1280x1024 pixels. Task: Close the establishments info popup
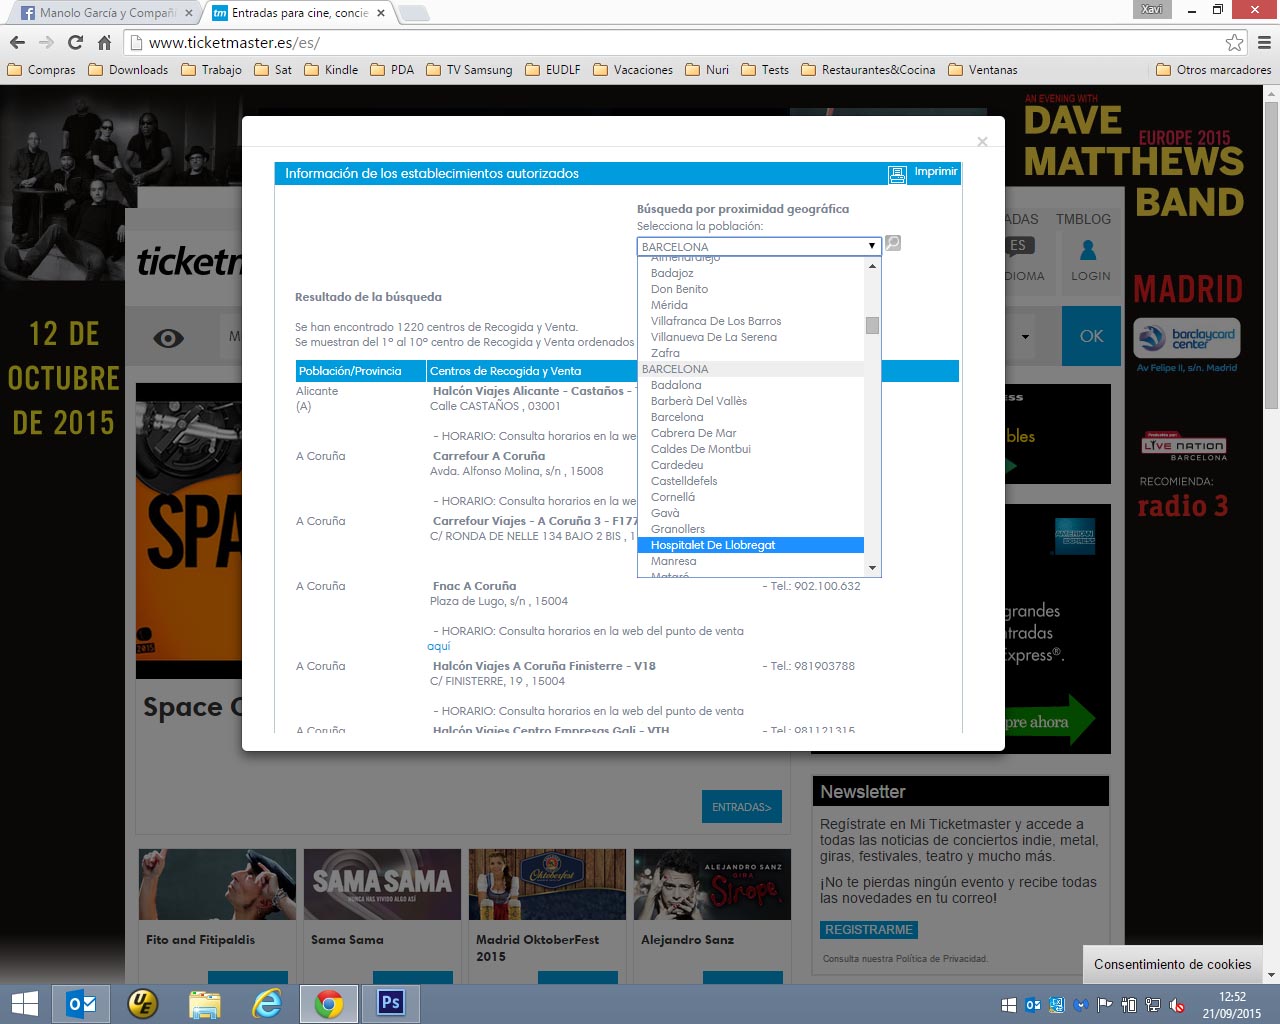click(982, 142)
